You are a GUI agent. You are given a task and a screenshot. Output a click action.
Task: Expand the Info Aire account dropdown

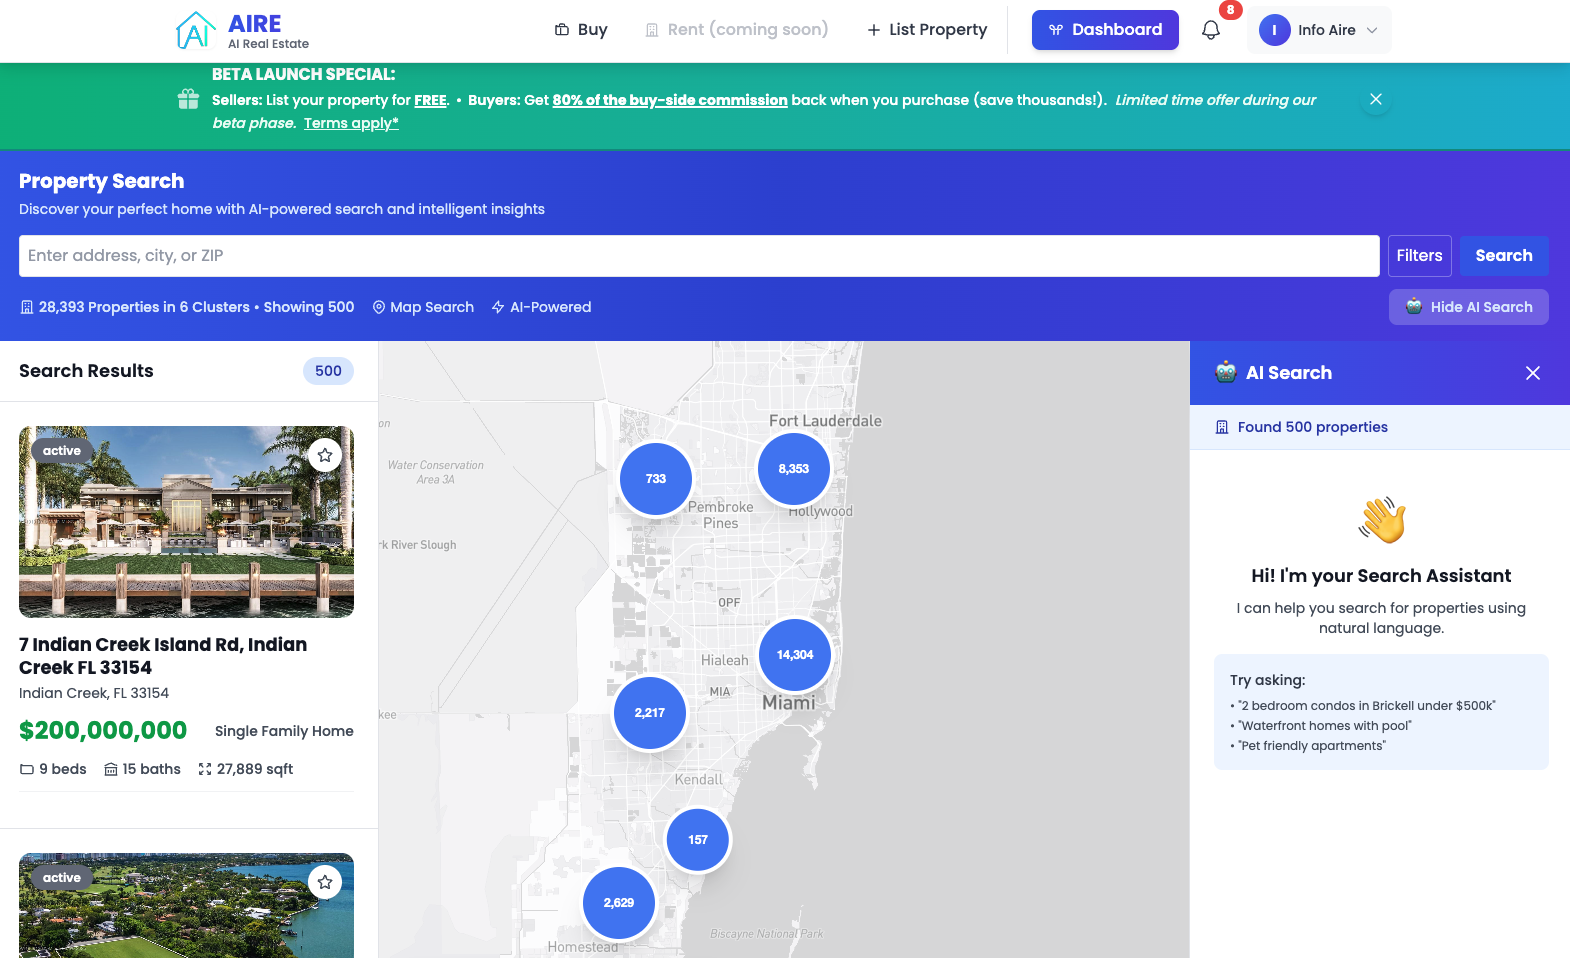tap(1318, 30)
